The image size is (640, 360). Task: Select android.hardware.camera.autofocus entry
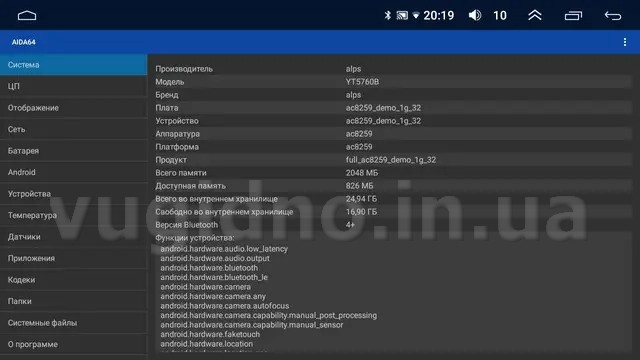tap(225, 306)
